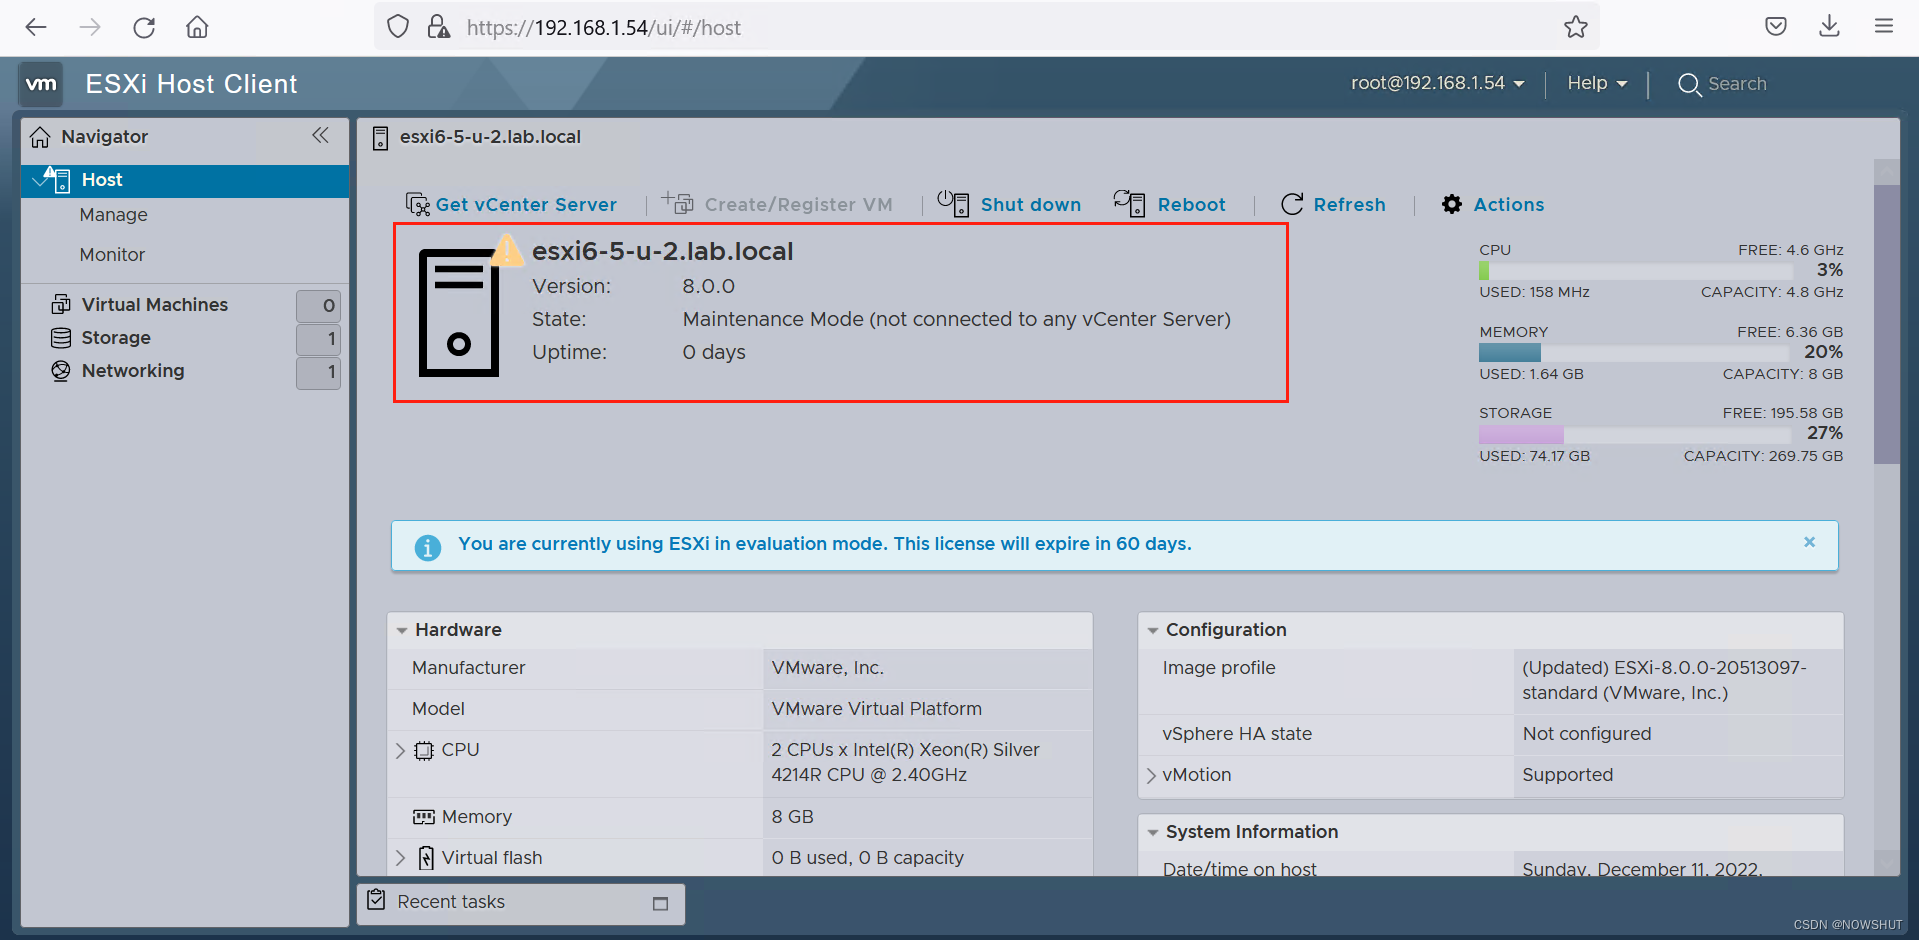Click the STORAGE usage bar
Image resolution: width=1919 pixels, height=940 pixels.
click(x=1634, y=434)
